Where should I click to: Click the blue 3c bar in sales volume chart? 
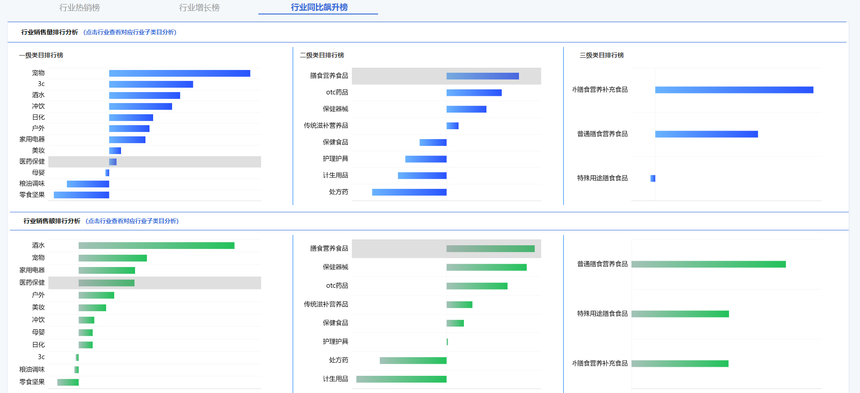coord(151,84)
